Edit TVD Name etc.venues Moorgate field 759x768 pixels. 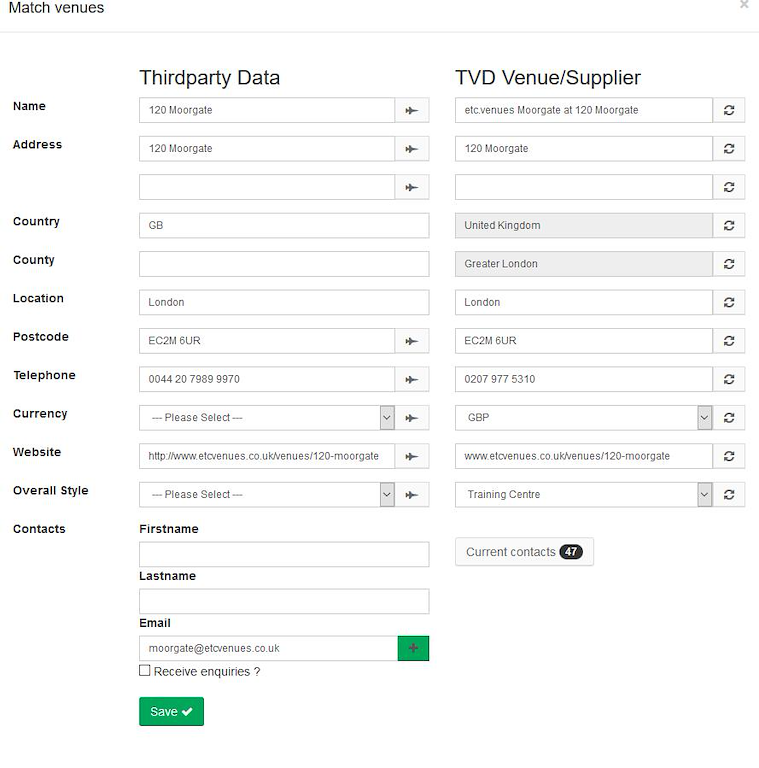coord(584,110)
